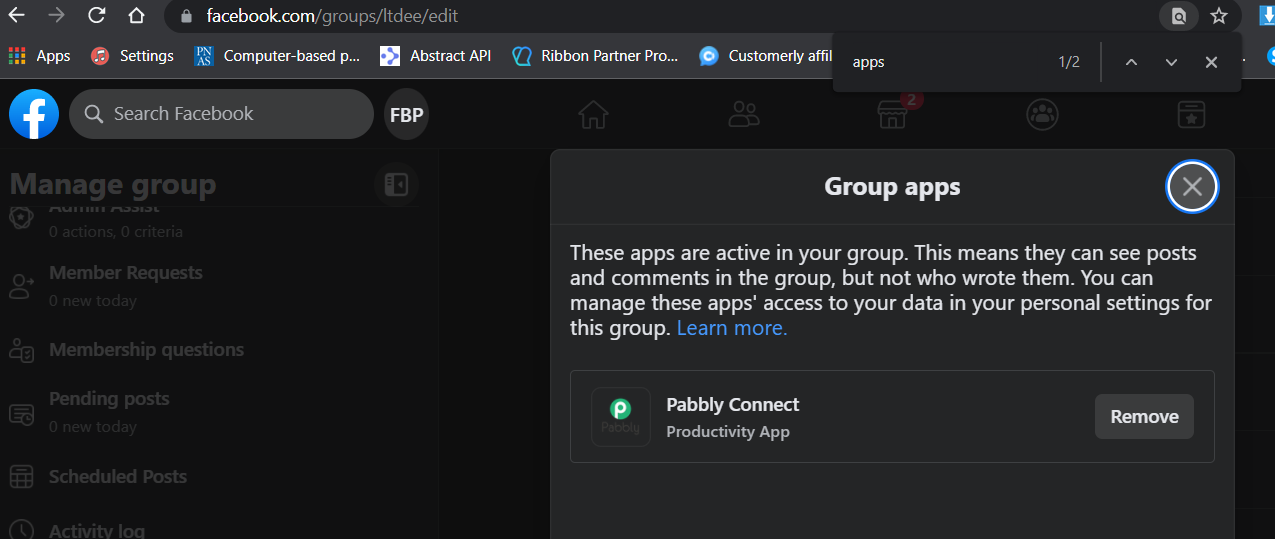Click the Facebook logo
The height and width of the screenshot is (539, 1275).
(34, 114)
